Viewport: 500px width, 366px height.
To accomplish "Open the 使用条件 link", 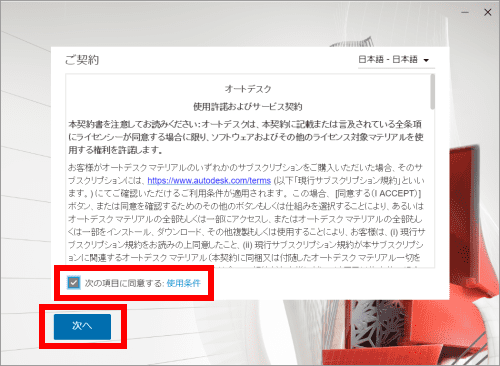I will click(184, 283).
